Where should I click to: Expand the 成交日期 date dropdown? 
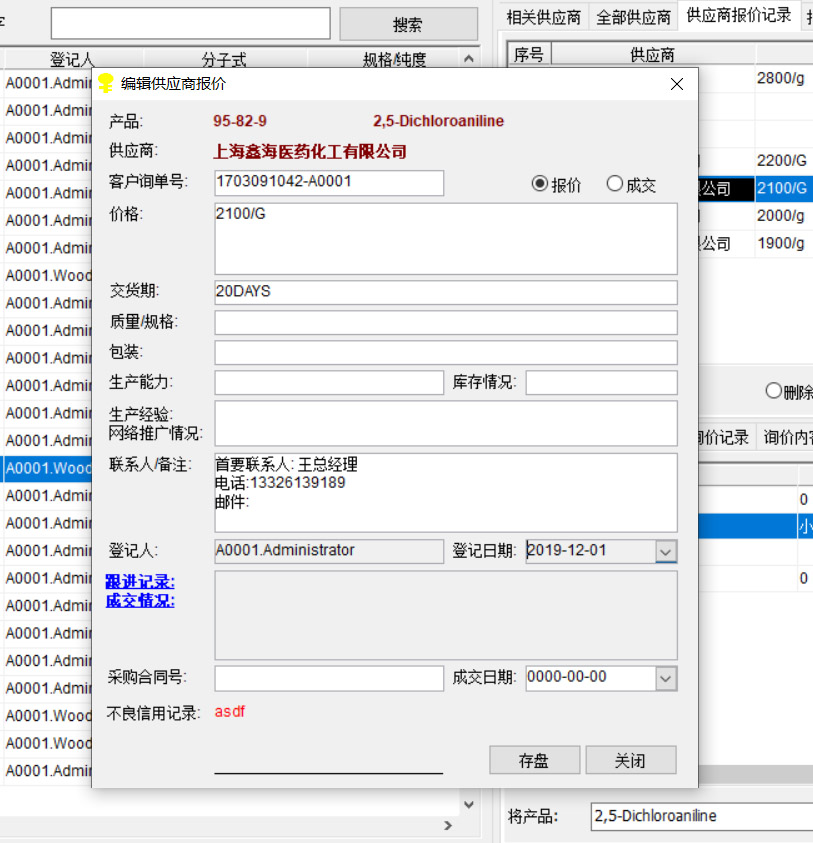[666, 678]
